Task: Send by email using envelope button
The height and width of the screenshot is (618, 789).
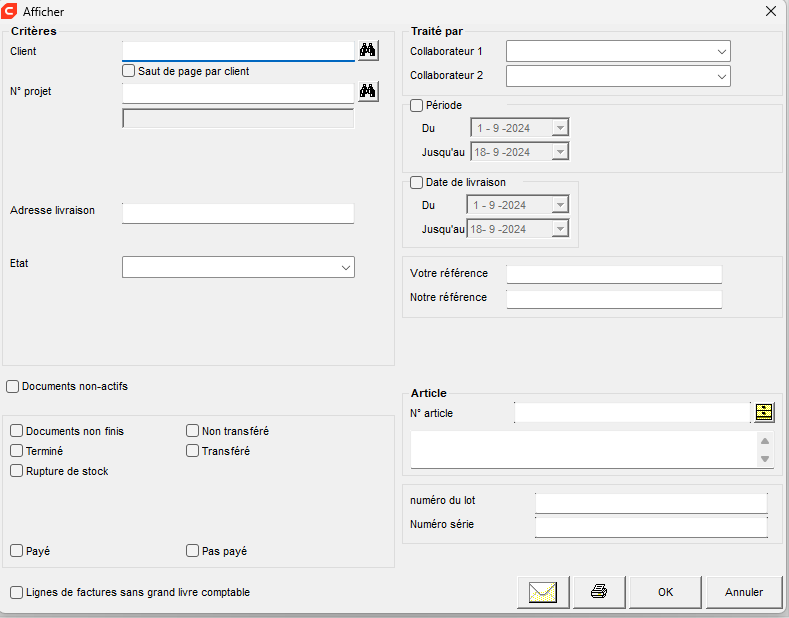Action: [x=543, y=592]
